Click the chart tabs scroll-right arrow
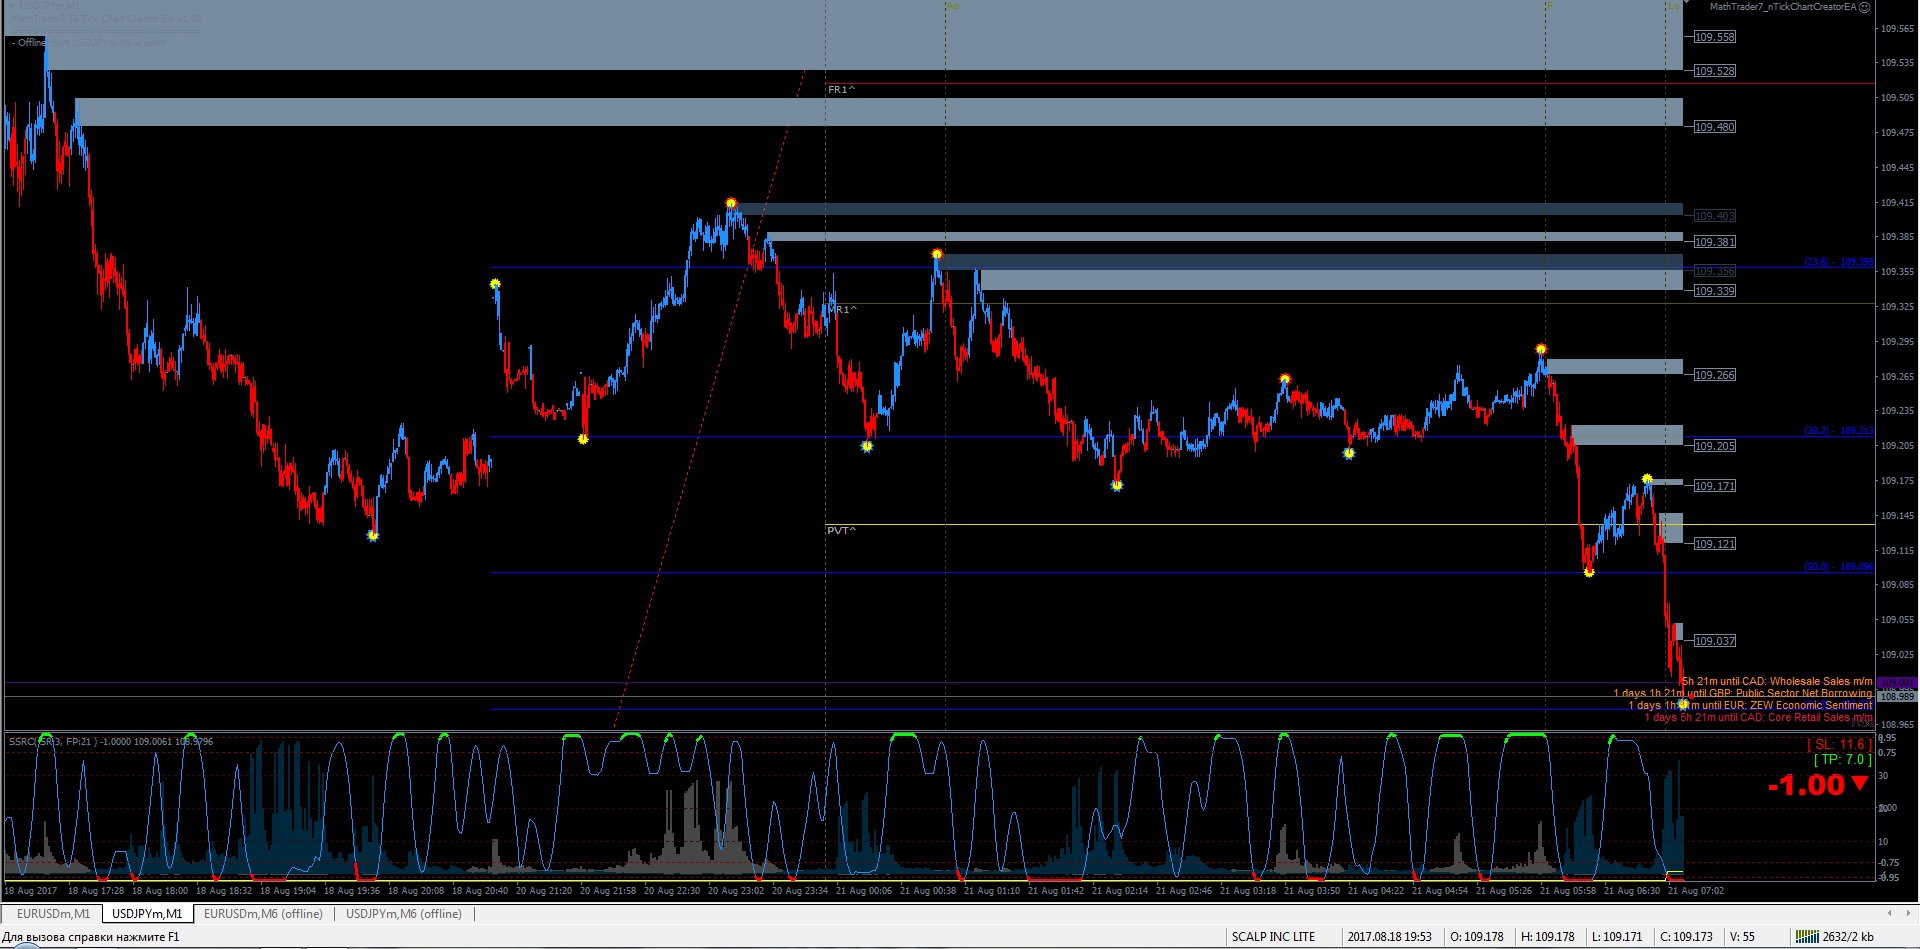1920x949 pixels. [1907, 913]
